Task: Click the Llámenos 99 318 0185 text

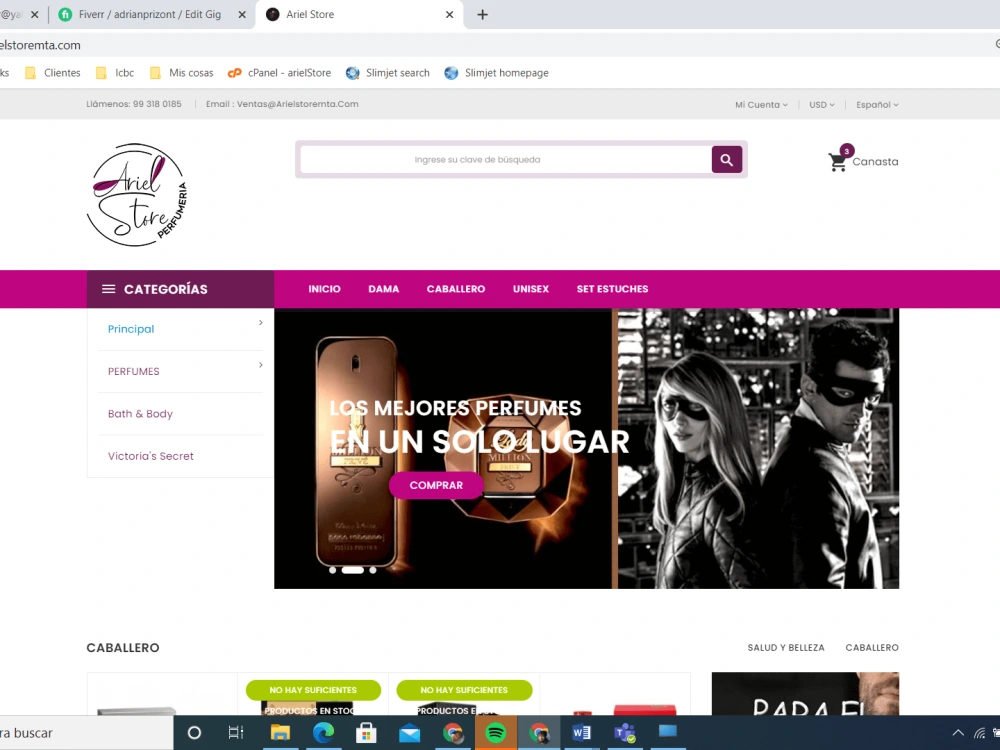Action: (x=134, y=104)
